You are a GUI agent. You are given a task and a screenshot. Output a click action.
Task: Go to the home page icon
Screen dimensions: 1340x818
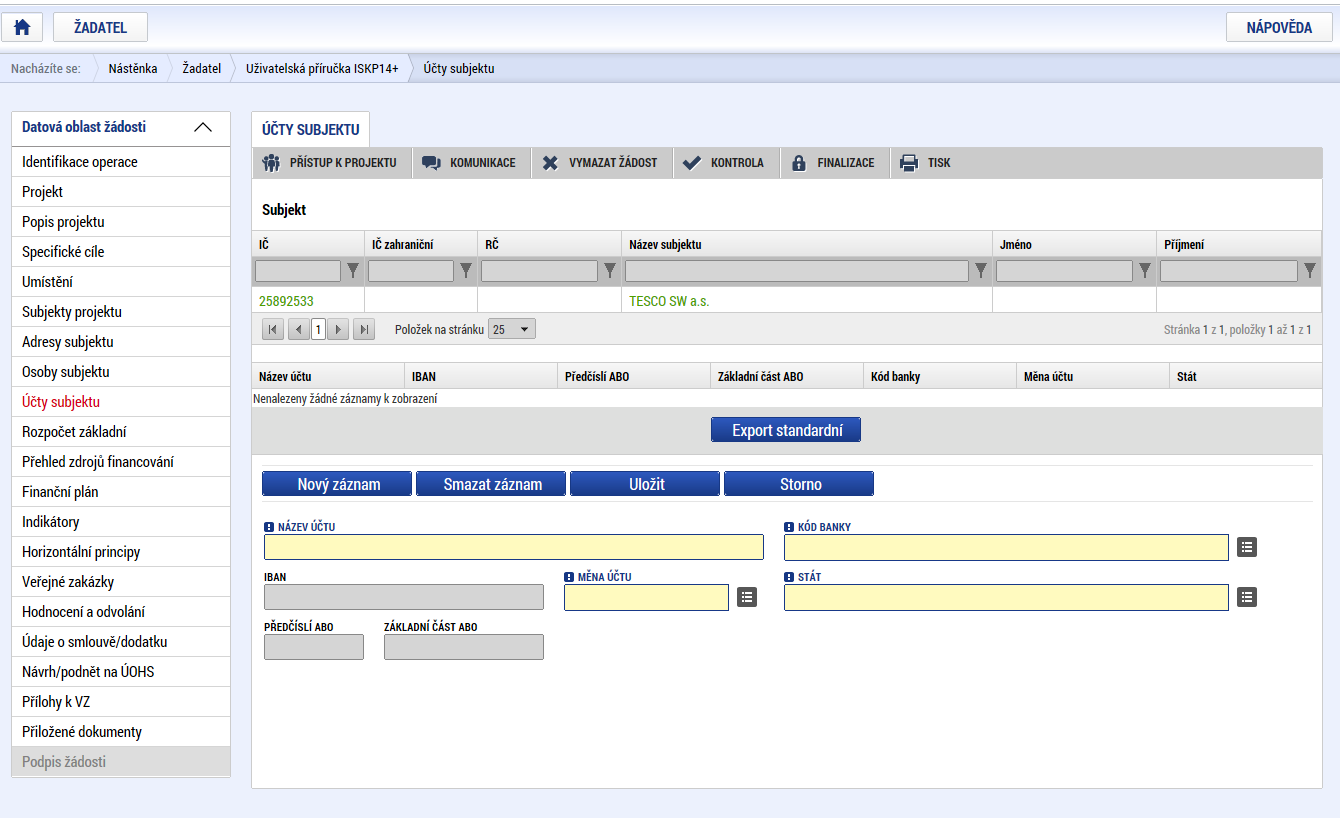coord(22,27)
